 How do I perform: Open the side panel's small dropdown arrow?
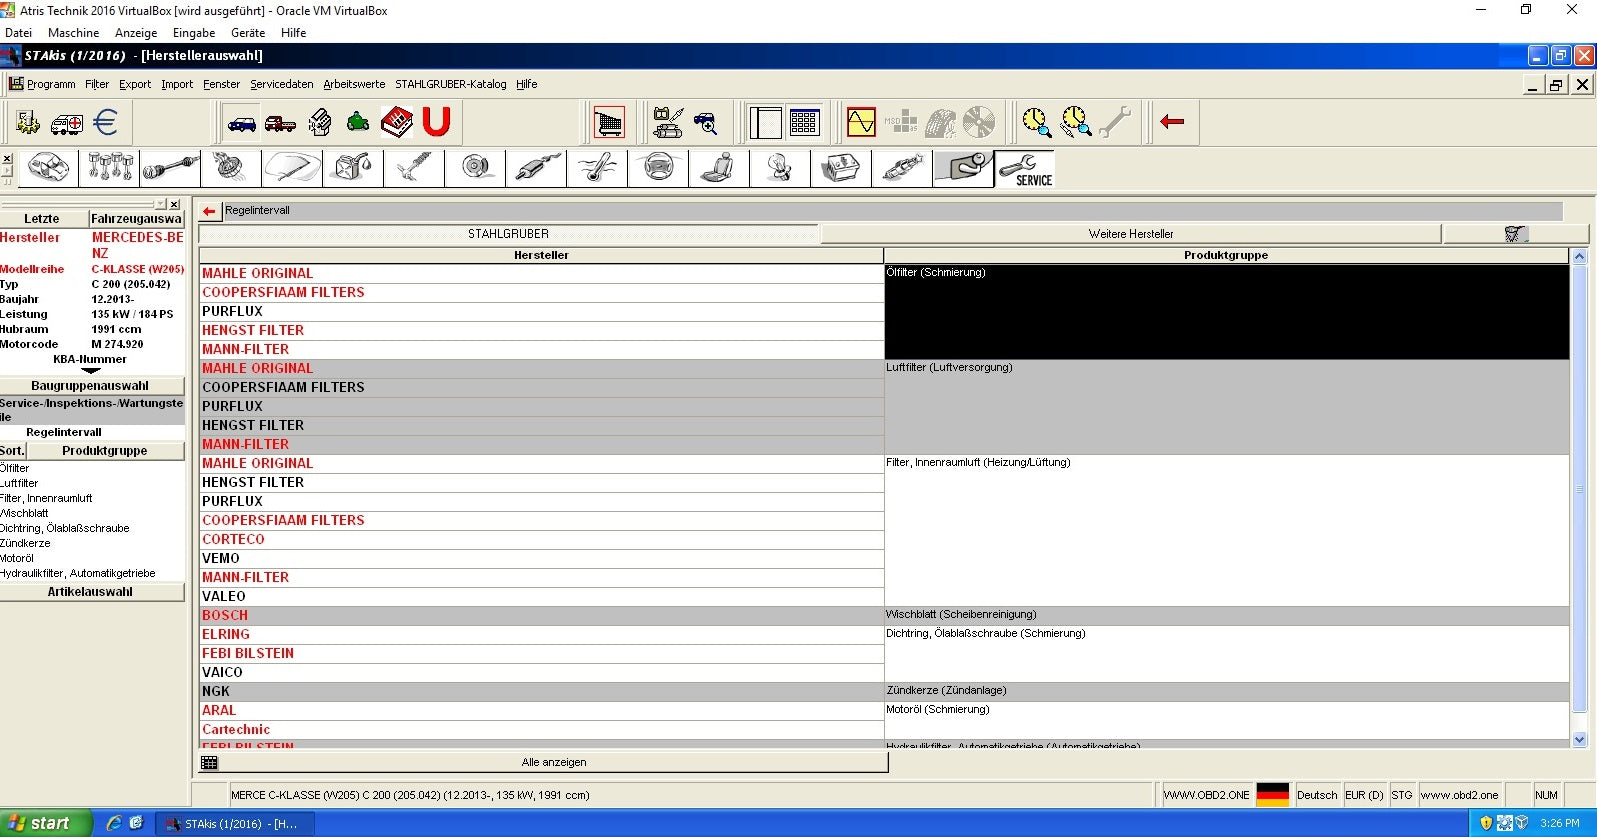coord(161,204)
